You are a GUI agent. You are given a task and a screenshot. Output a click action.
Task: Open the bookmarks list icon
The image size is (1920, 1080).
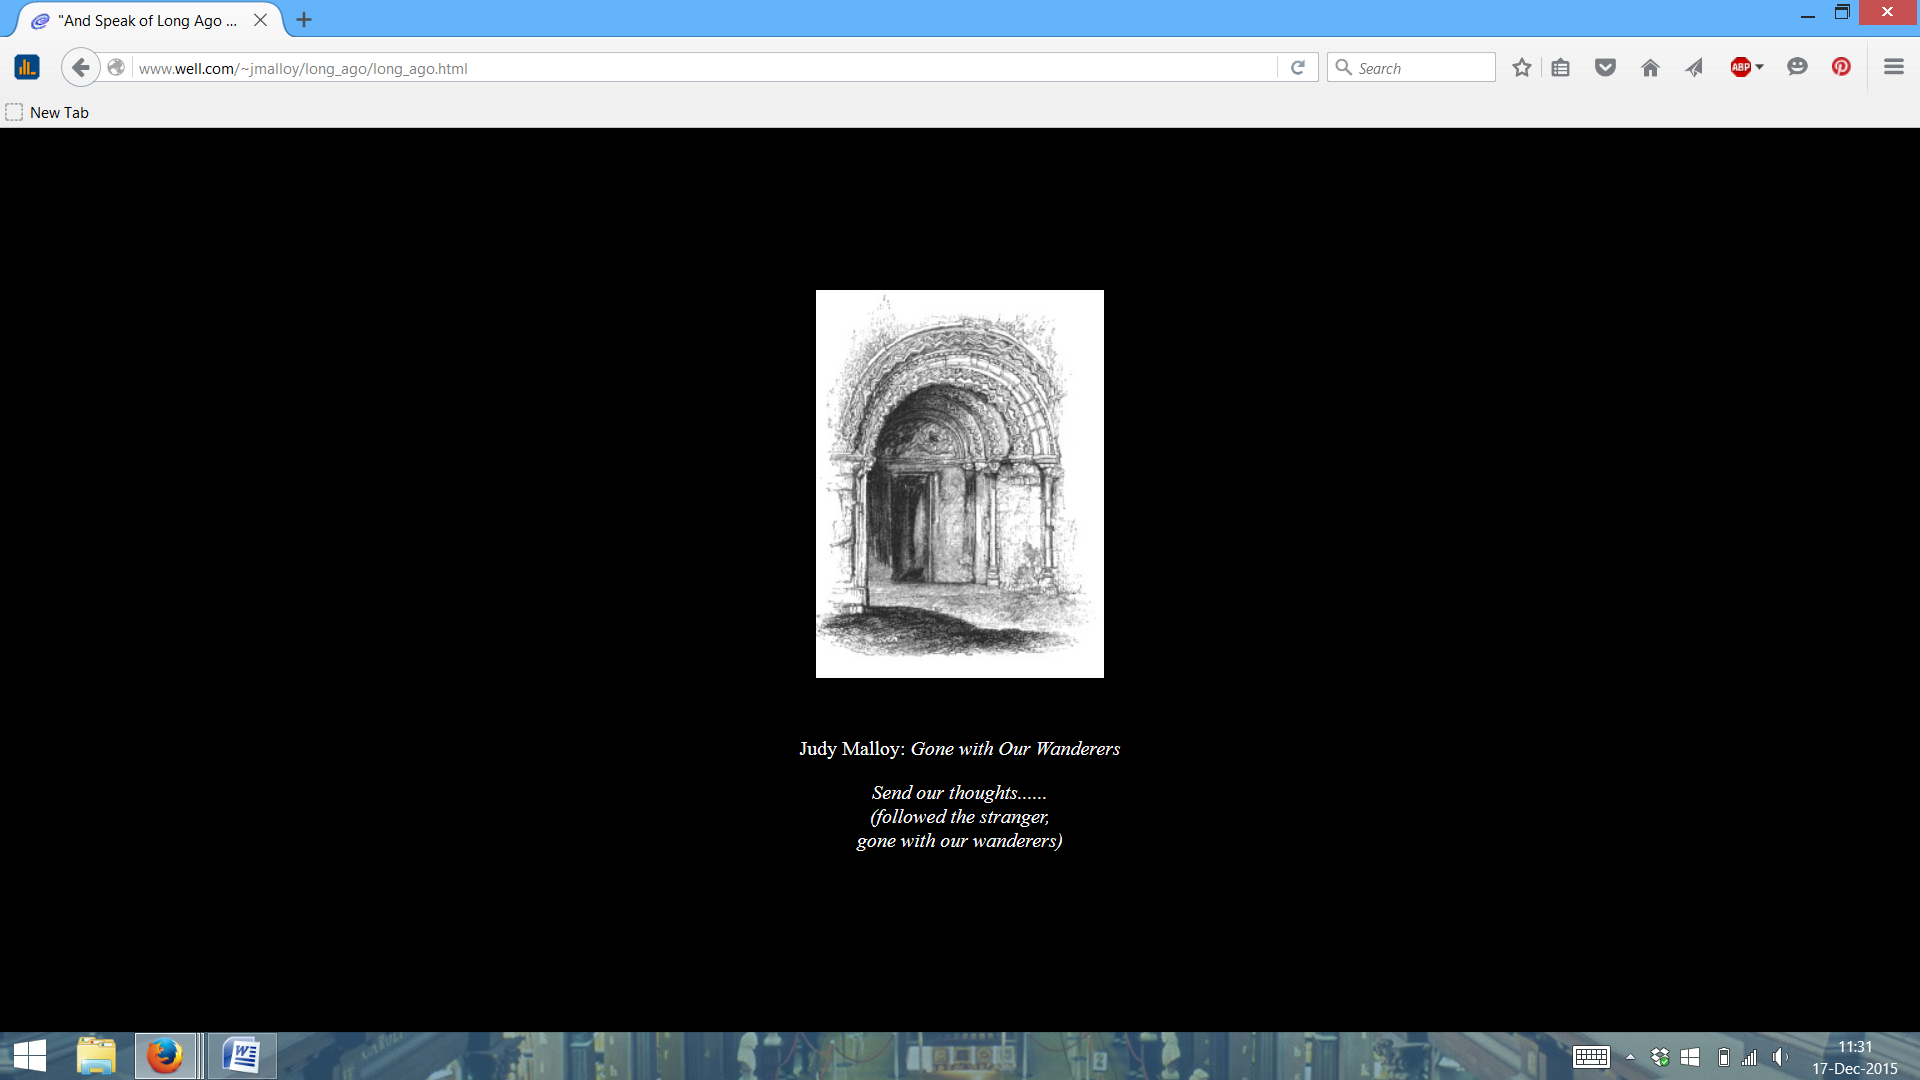coord(1560,68)
